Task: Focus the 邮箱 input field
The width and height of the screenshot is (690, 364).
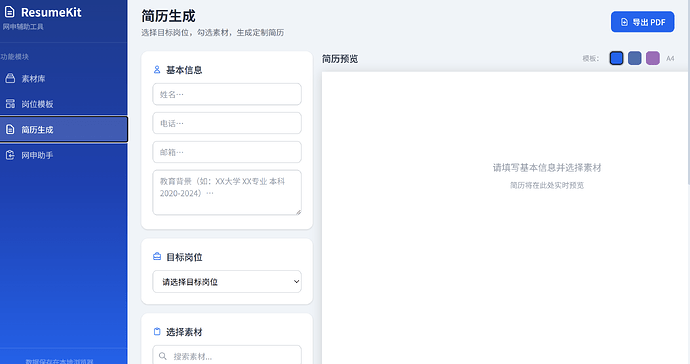Action: (x=227, y=152)
